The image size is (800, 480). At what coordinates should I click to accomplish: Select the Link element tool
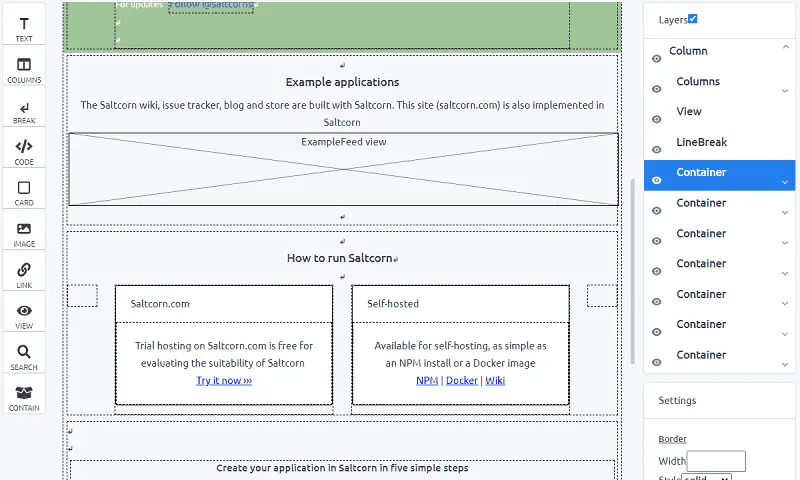point(24,274)
